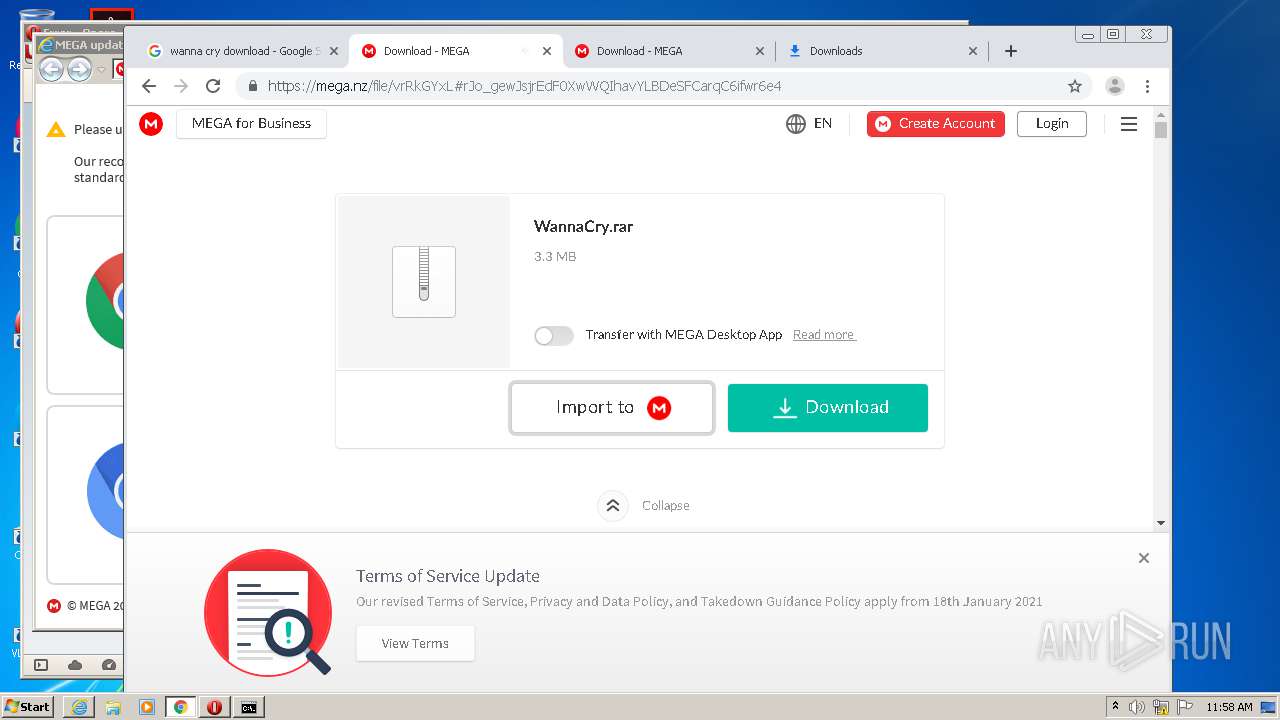The height and width of the screenshot is (720, 1280).
Task: Close the Terms of Service Update banner
Action: coord(1144,558)
